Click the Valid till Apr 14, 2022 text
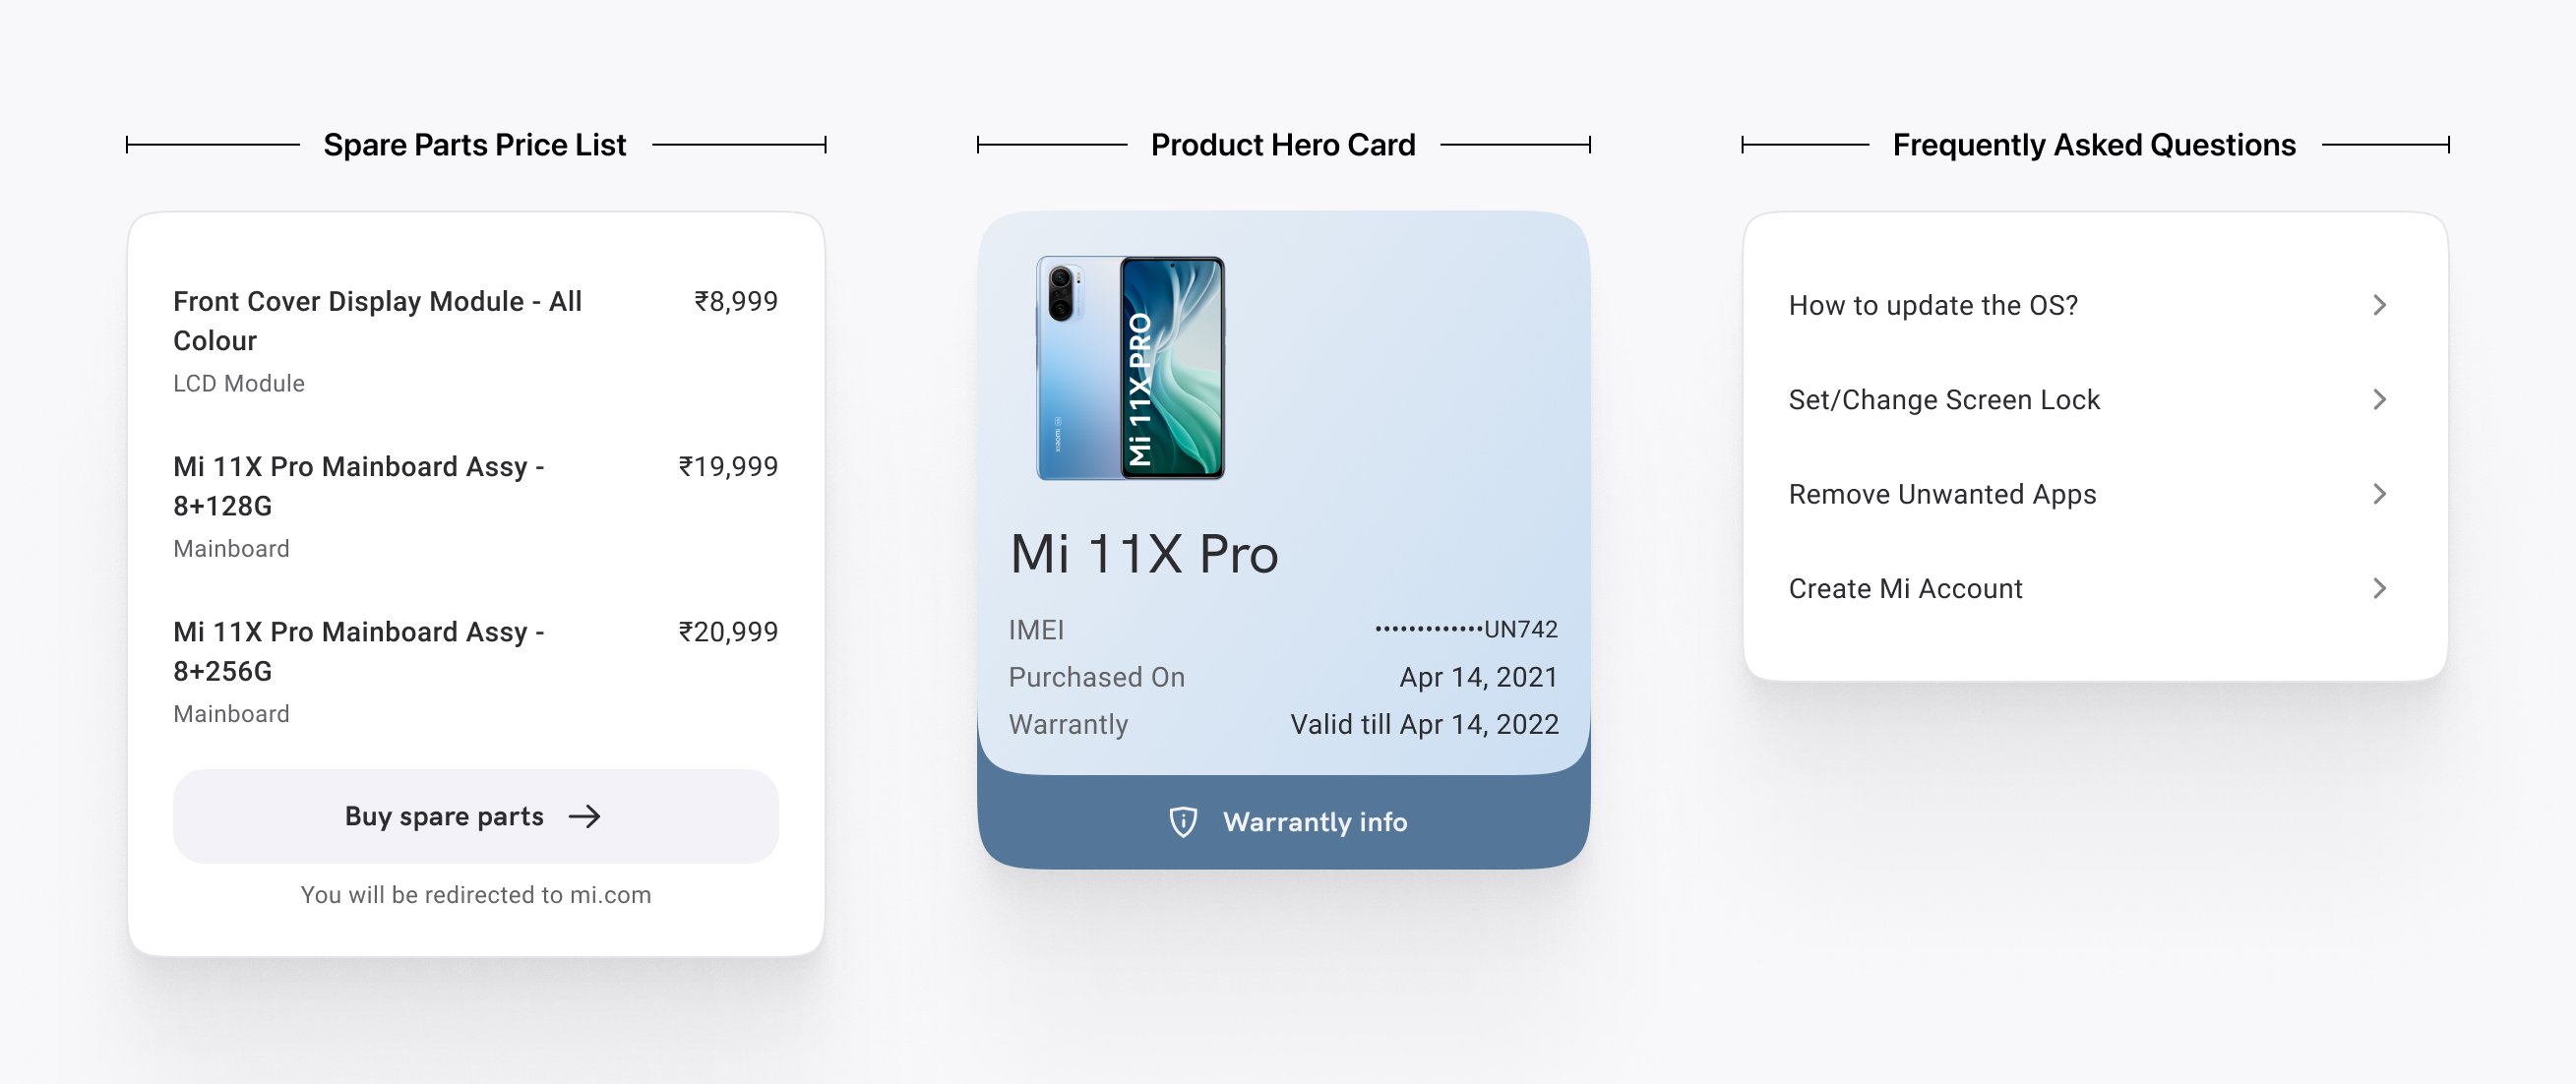Screen dimensions: 2576x1084 [1424, 724]
